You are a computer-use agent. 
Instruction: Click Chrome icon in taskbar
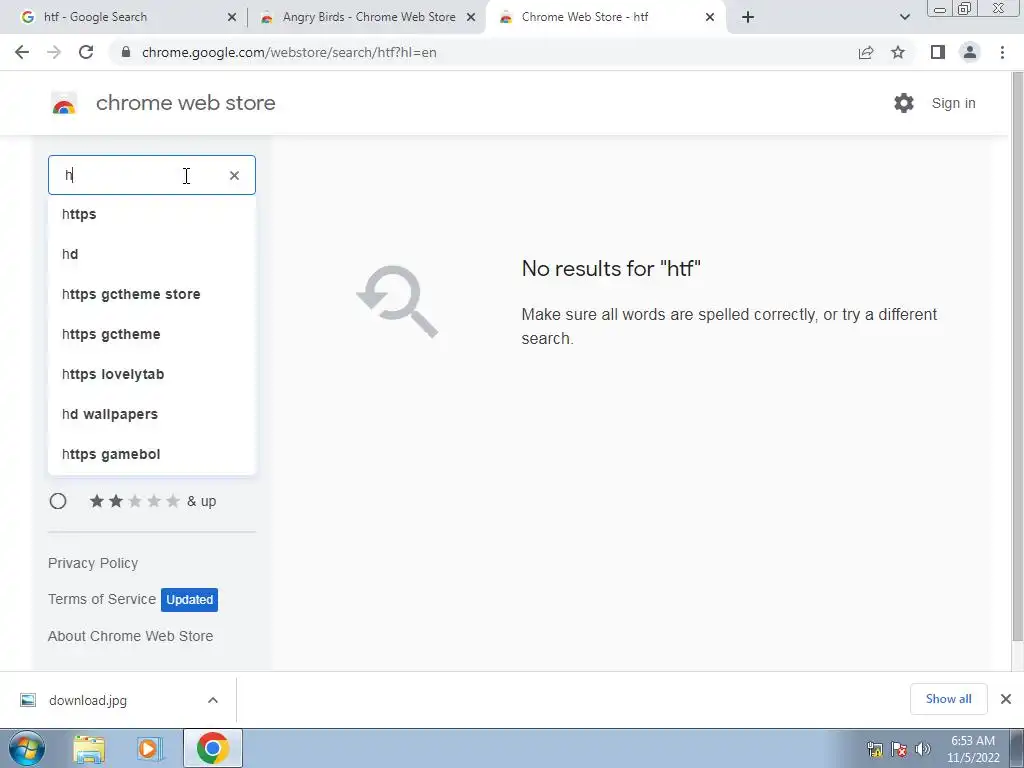tap(212, 748)
